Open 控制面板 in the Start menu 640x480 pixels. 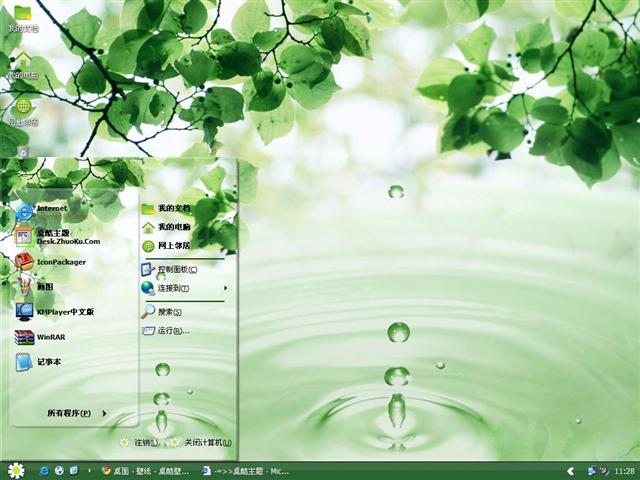click(x=176, y=269)
